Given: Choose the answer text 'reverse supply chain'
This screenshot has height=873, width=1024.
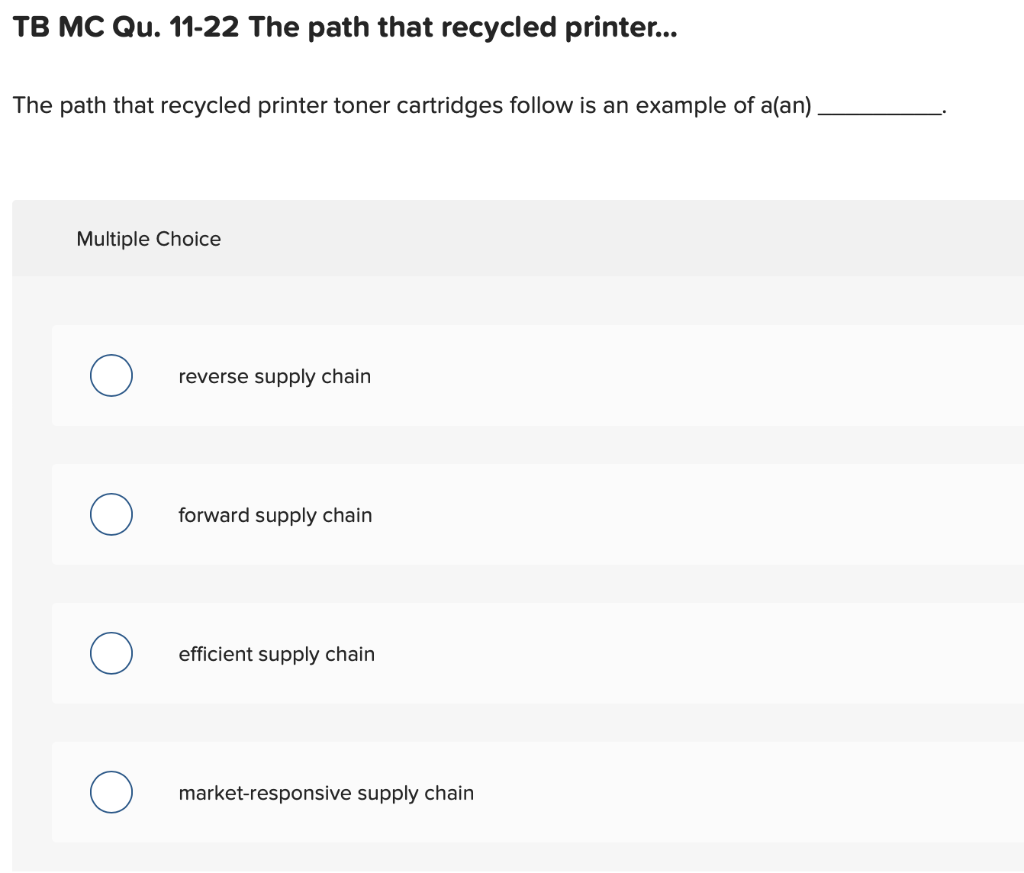Looking at the screenshot, I should [275, 376].
